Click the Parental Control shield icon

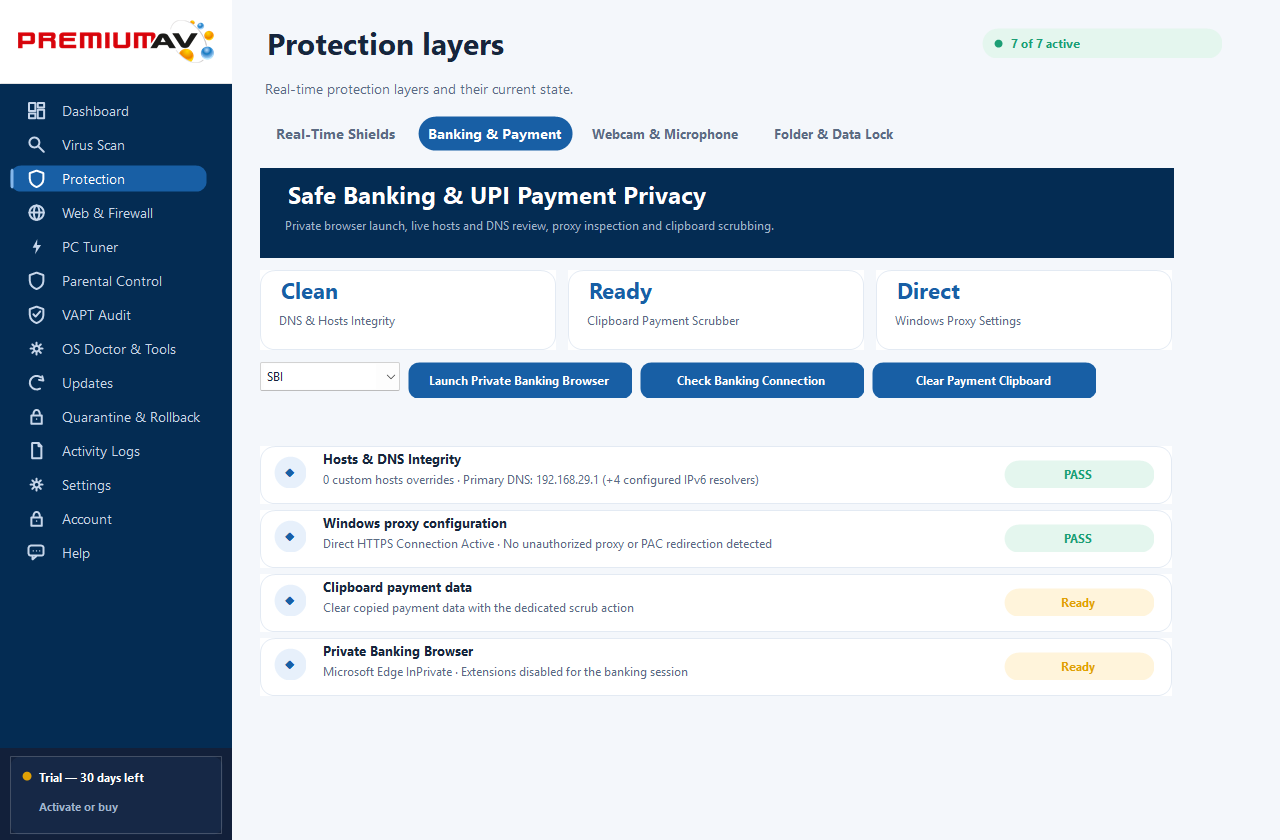pos(36,281)
